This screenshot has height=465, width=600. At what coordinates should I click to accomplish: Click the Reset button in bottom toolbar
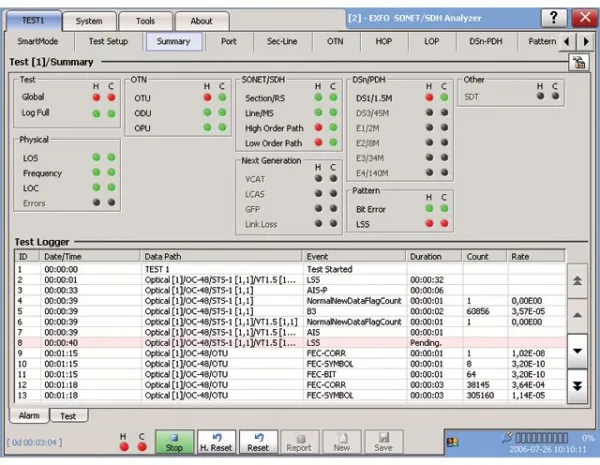point(258,441)
